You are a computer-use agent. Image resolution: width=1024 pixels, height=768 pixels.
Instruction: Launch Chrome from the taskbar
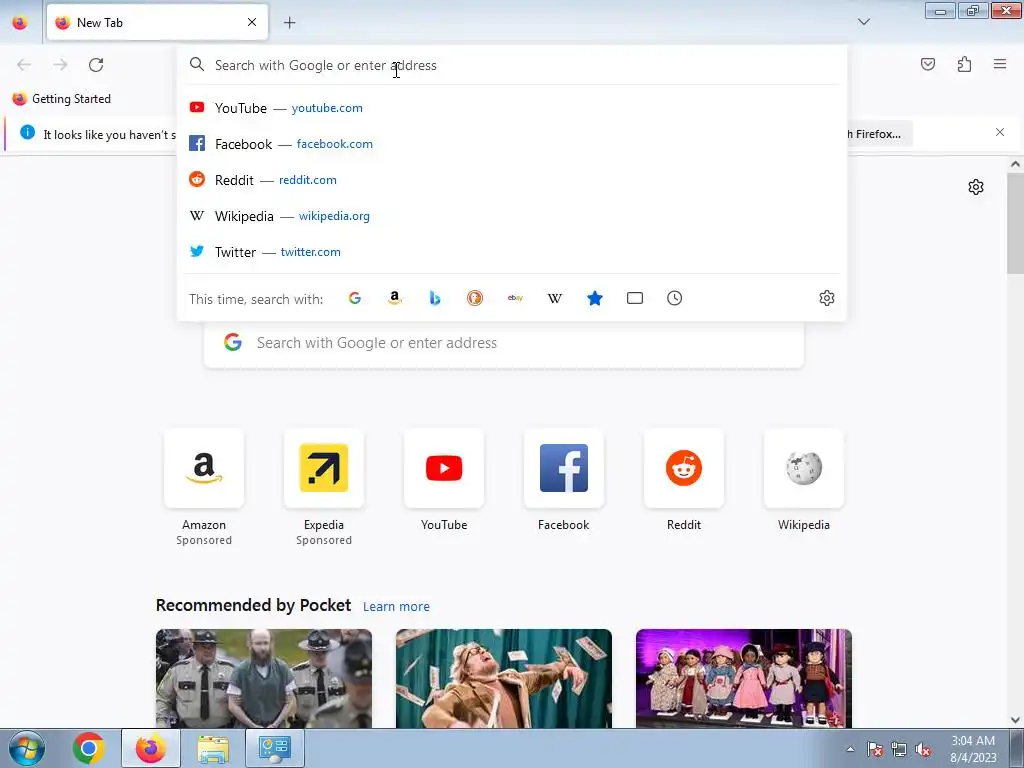(x=89, y=748)
